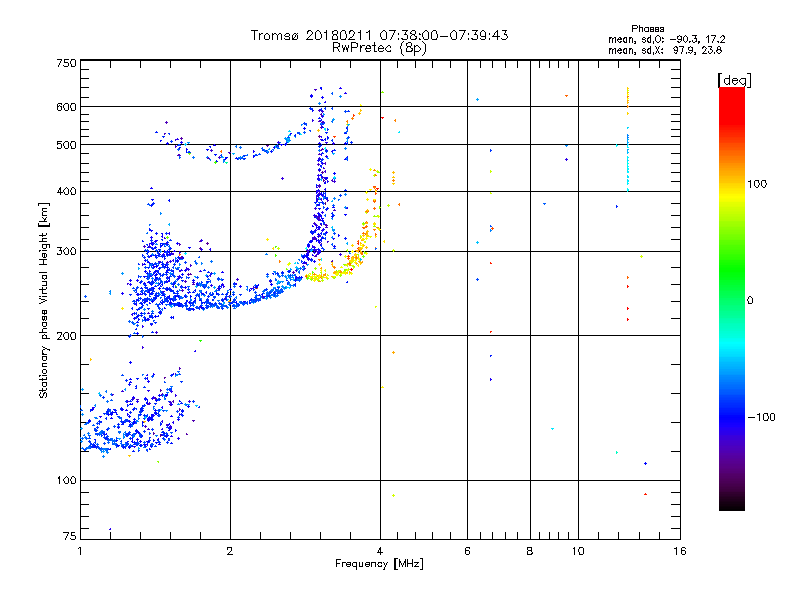Click the 600 km height axis label
The image size is (800, 600).
[66, 107]
